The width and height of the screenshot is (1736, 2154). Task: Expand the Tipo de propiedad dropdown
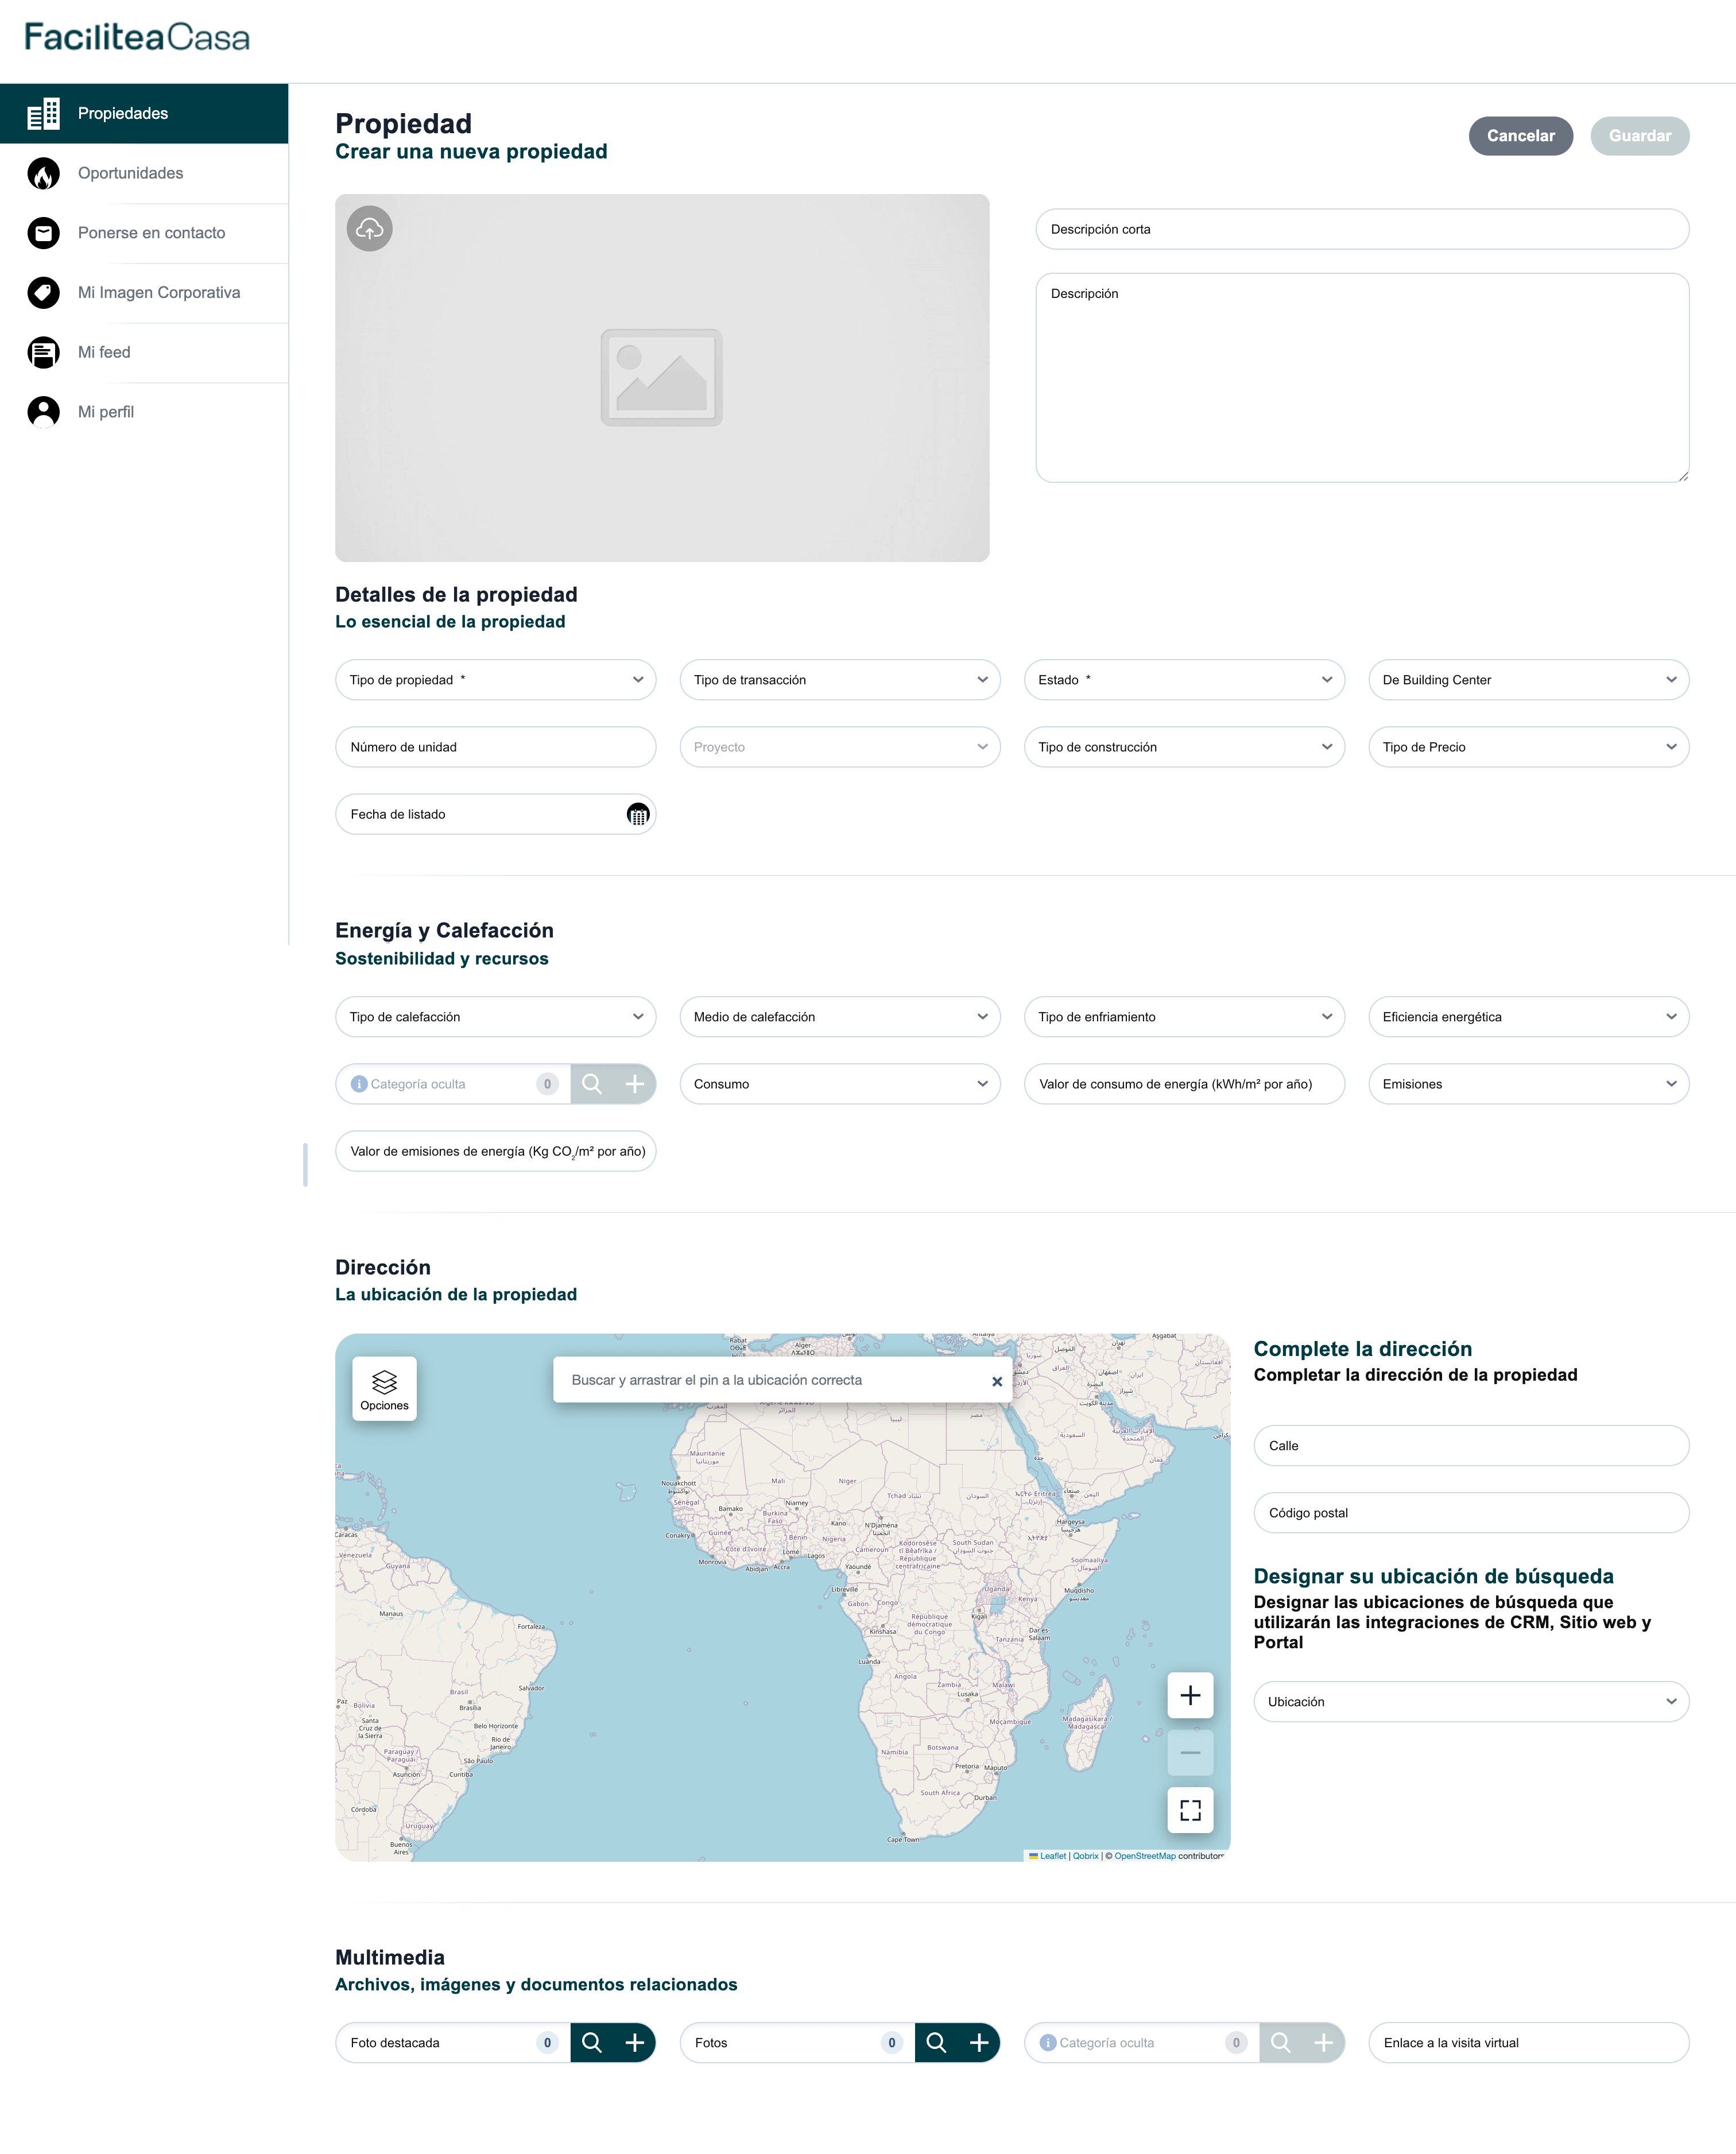(495, 680)
